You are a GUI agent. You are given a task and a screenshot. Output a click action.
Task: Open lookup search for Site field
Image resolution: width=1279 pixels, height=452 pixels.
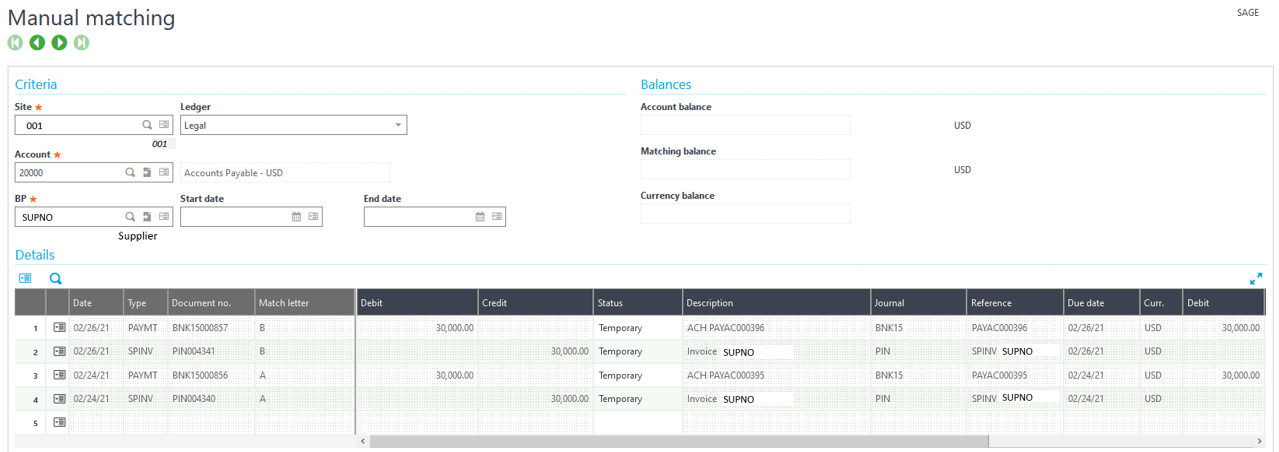point(147,125)
